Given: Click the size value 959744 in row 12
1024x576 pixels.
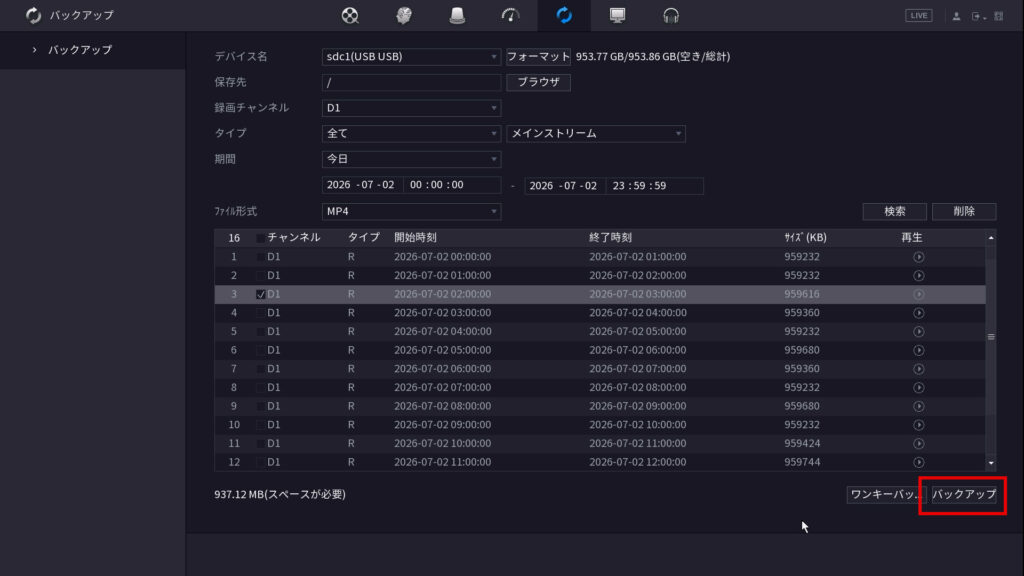Looking at the screenshot, I should (802, 462).
